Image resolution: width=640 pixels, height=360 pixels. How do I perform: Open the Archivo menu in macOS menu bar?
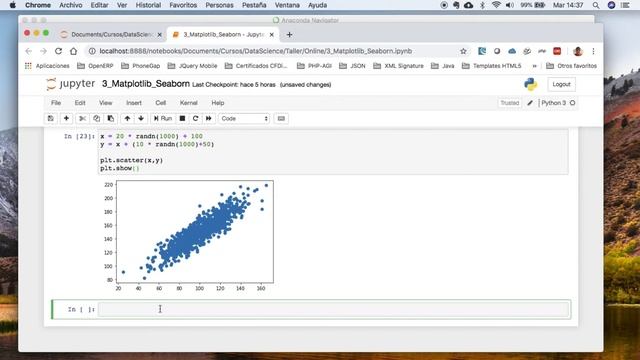coord(71,5)
